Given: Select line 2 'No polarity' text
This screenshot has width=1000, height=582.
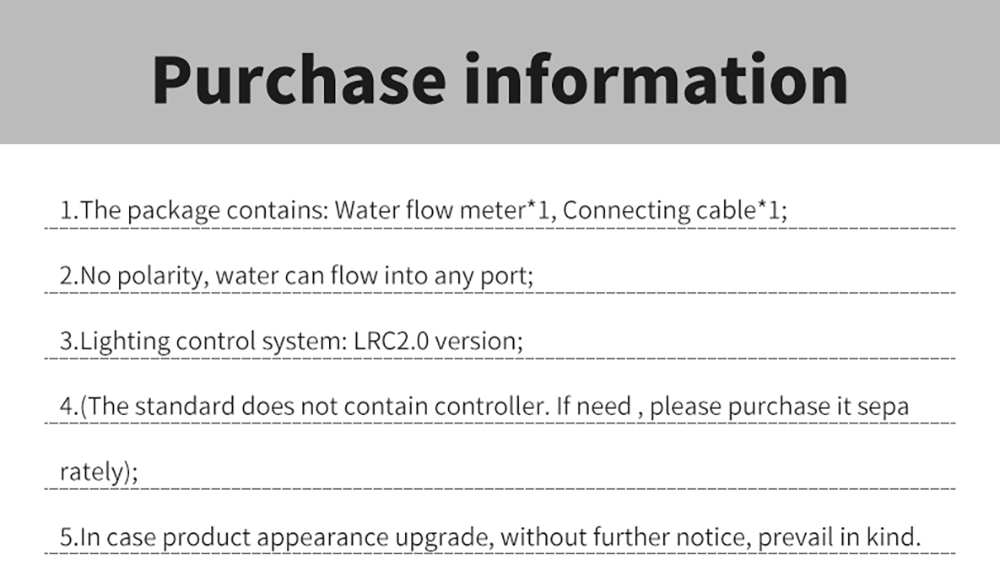Looking at the screenshot, I should pyautogui.click(x=297, y=276).
